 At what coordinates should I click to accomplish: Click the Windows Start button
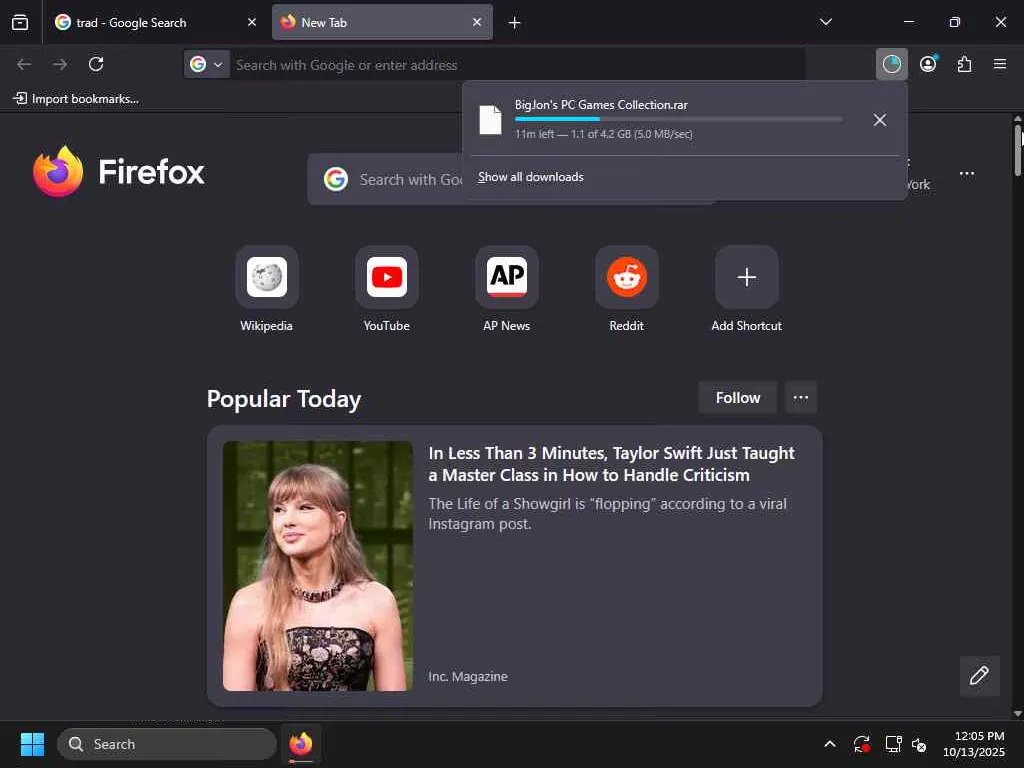[x=32, y=744]
